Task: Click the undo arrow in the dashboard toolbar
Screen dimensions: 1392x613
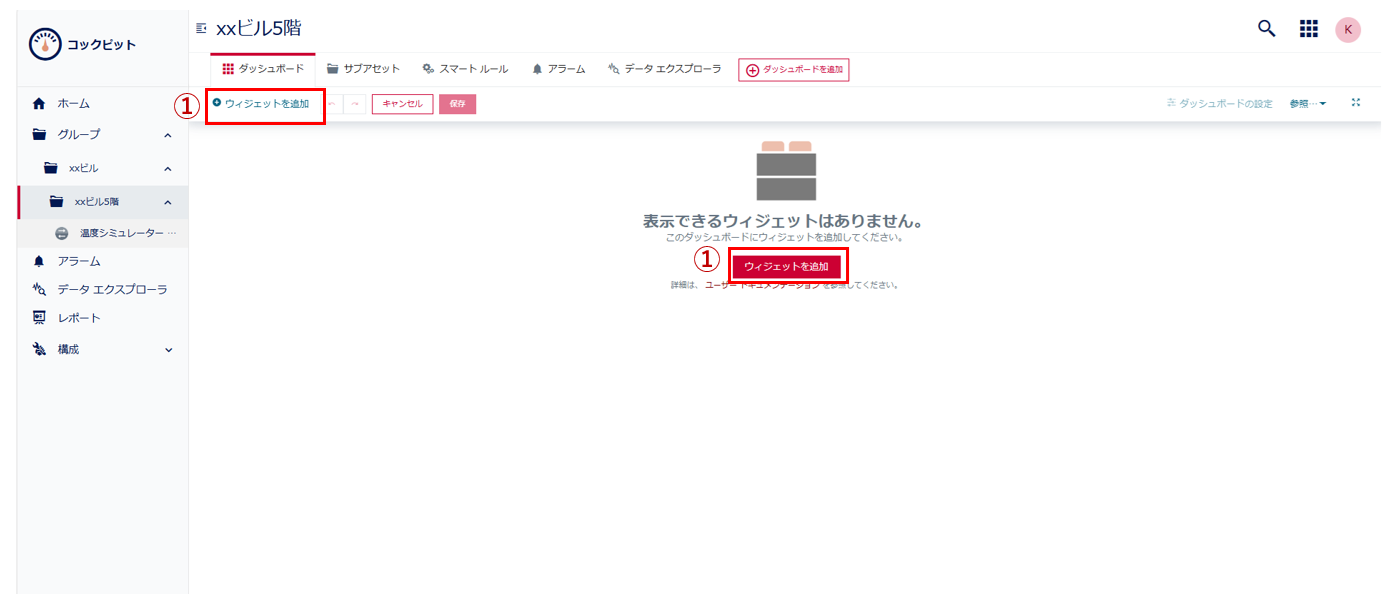Action: [333, 103]
